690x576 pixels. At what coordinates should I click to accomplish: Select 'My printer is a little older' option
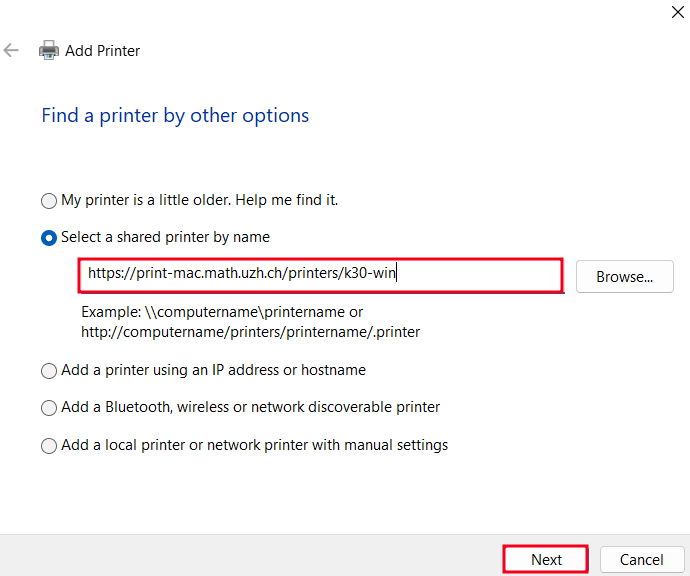point(49,201)
